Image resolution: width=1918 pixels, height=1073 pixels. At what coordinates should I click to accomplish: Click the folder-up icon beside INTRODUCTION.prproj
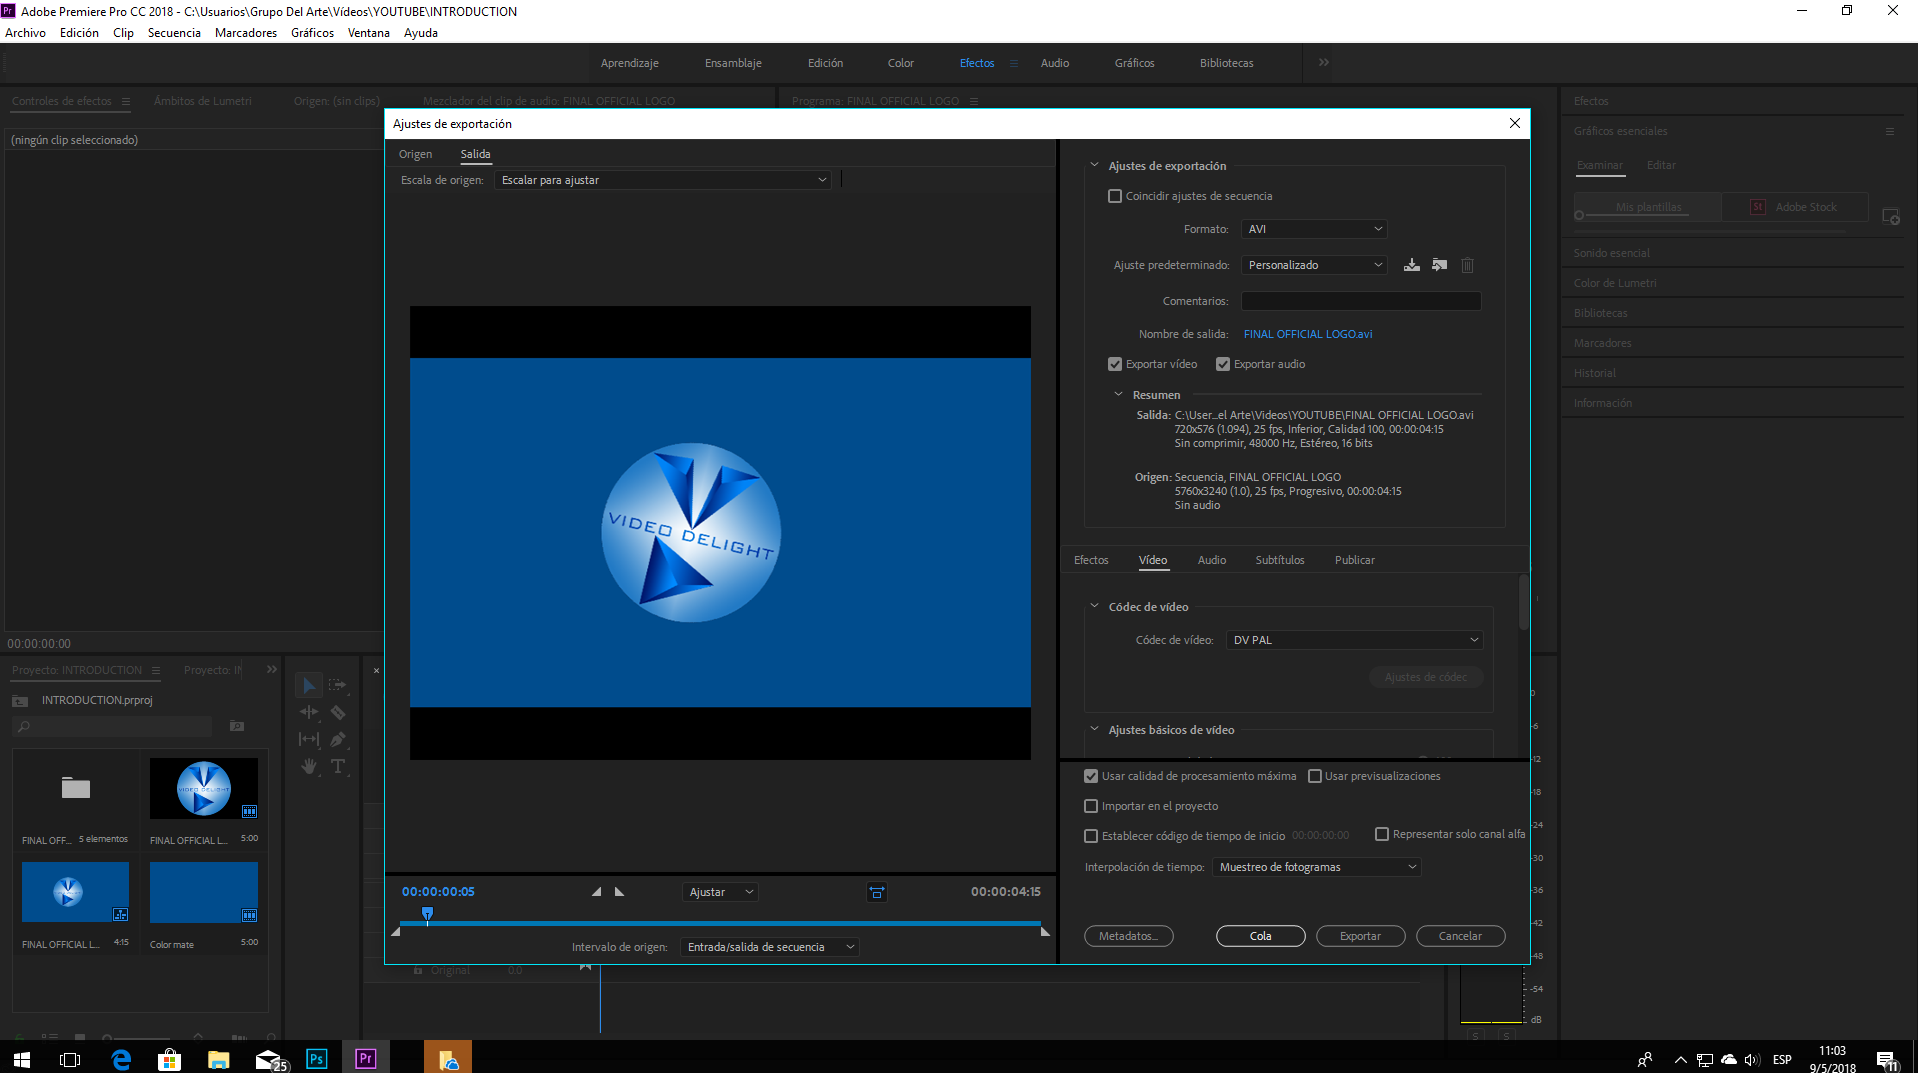click(x=19, y=700)
